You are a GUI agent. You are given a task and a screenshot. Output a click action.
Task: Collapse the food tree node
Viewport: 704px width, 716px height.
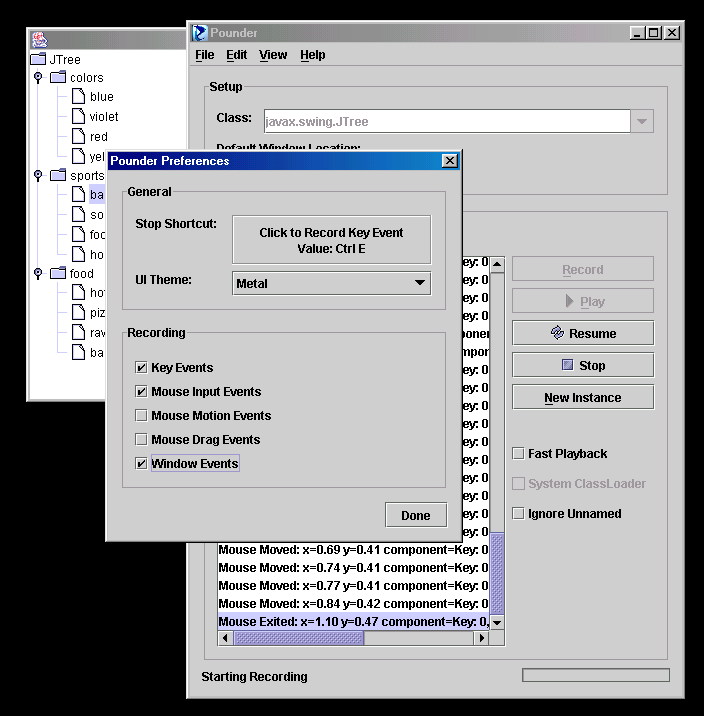(38, 273)
